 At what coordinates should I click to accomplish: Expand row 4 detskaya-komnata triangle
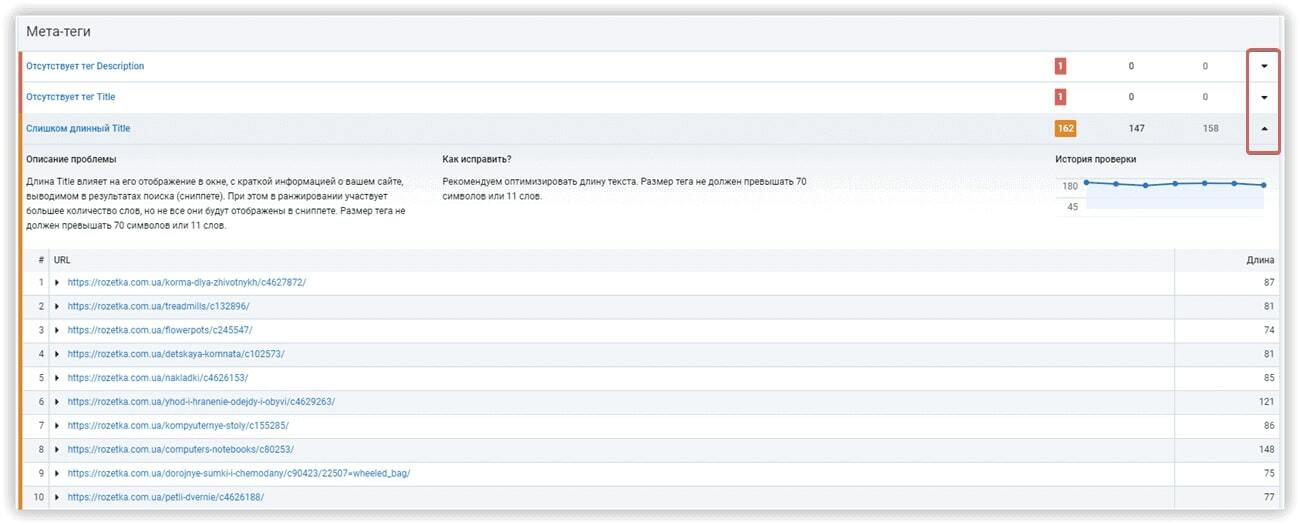click(58, 354)
